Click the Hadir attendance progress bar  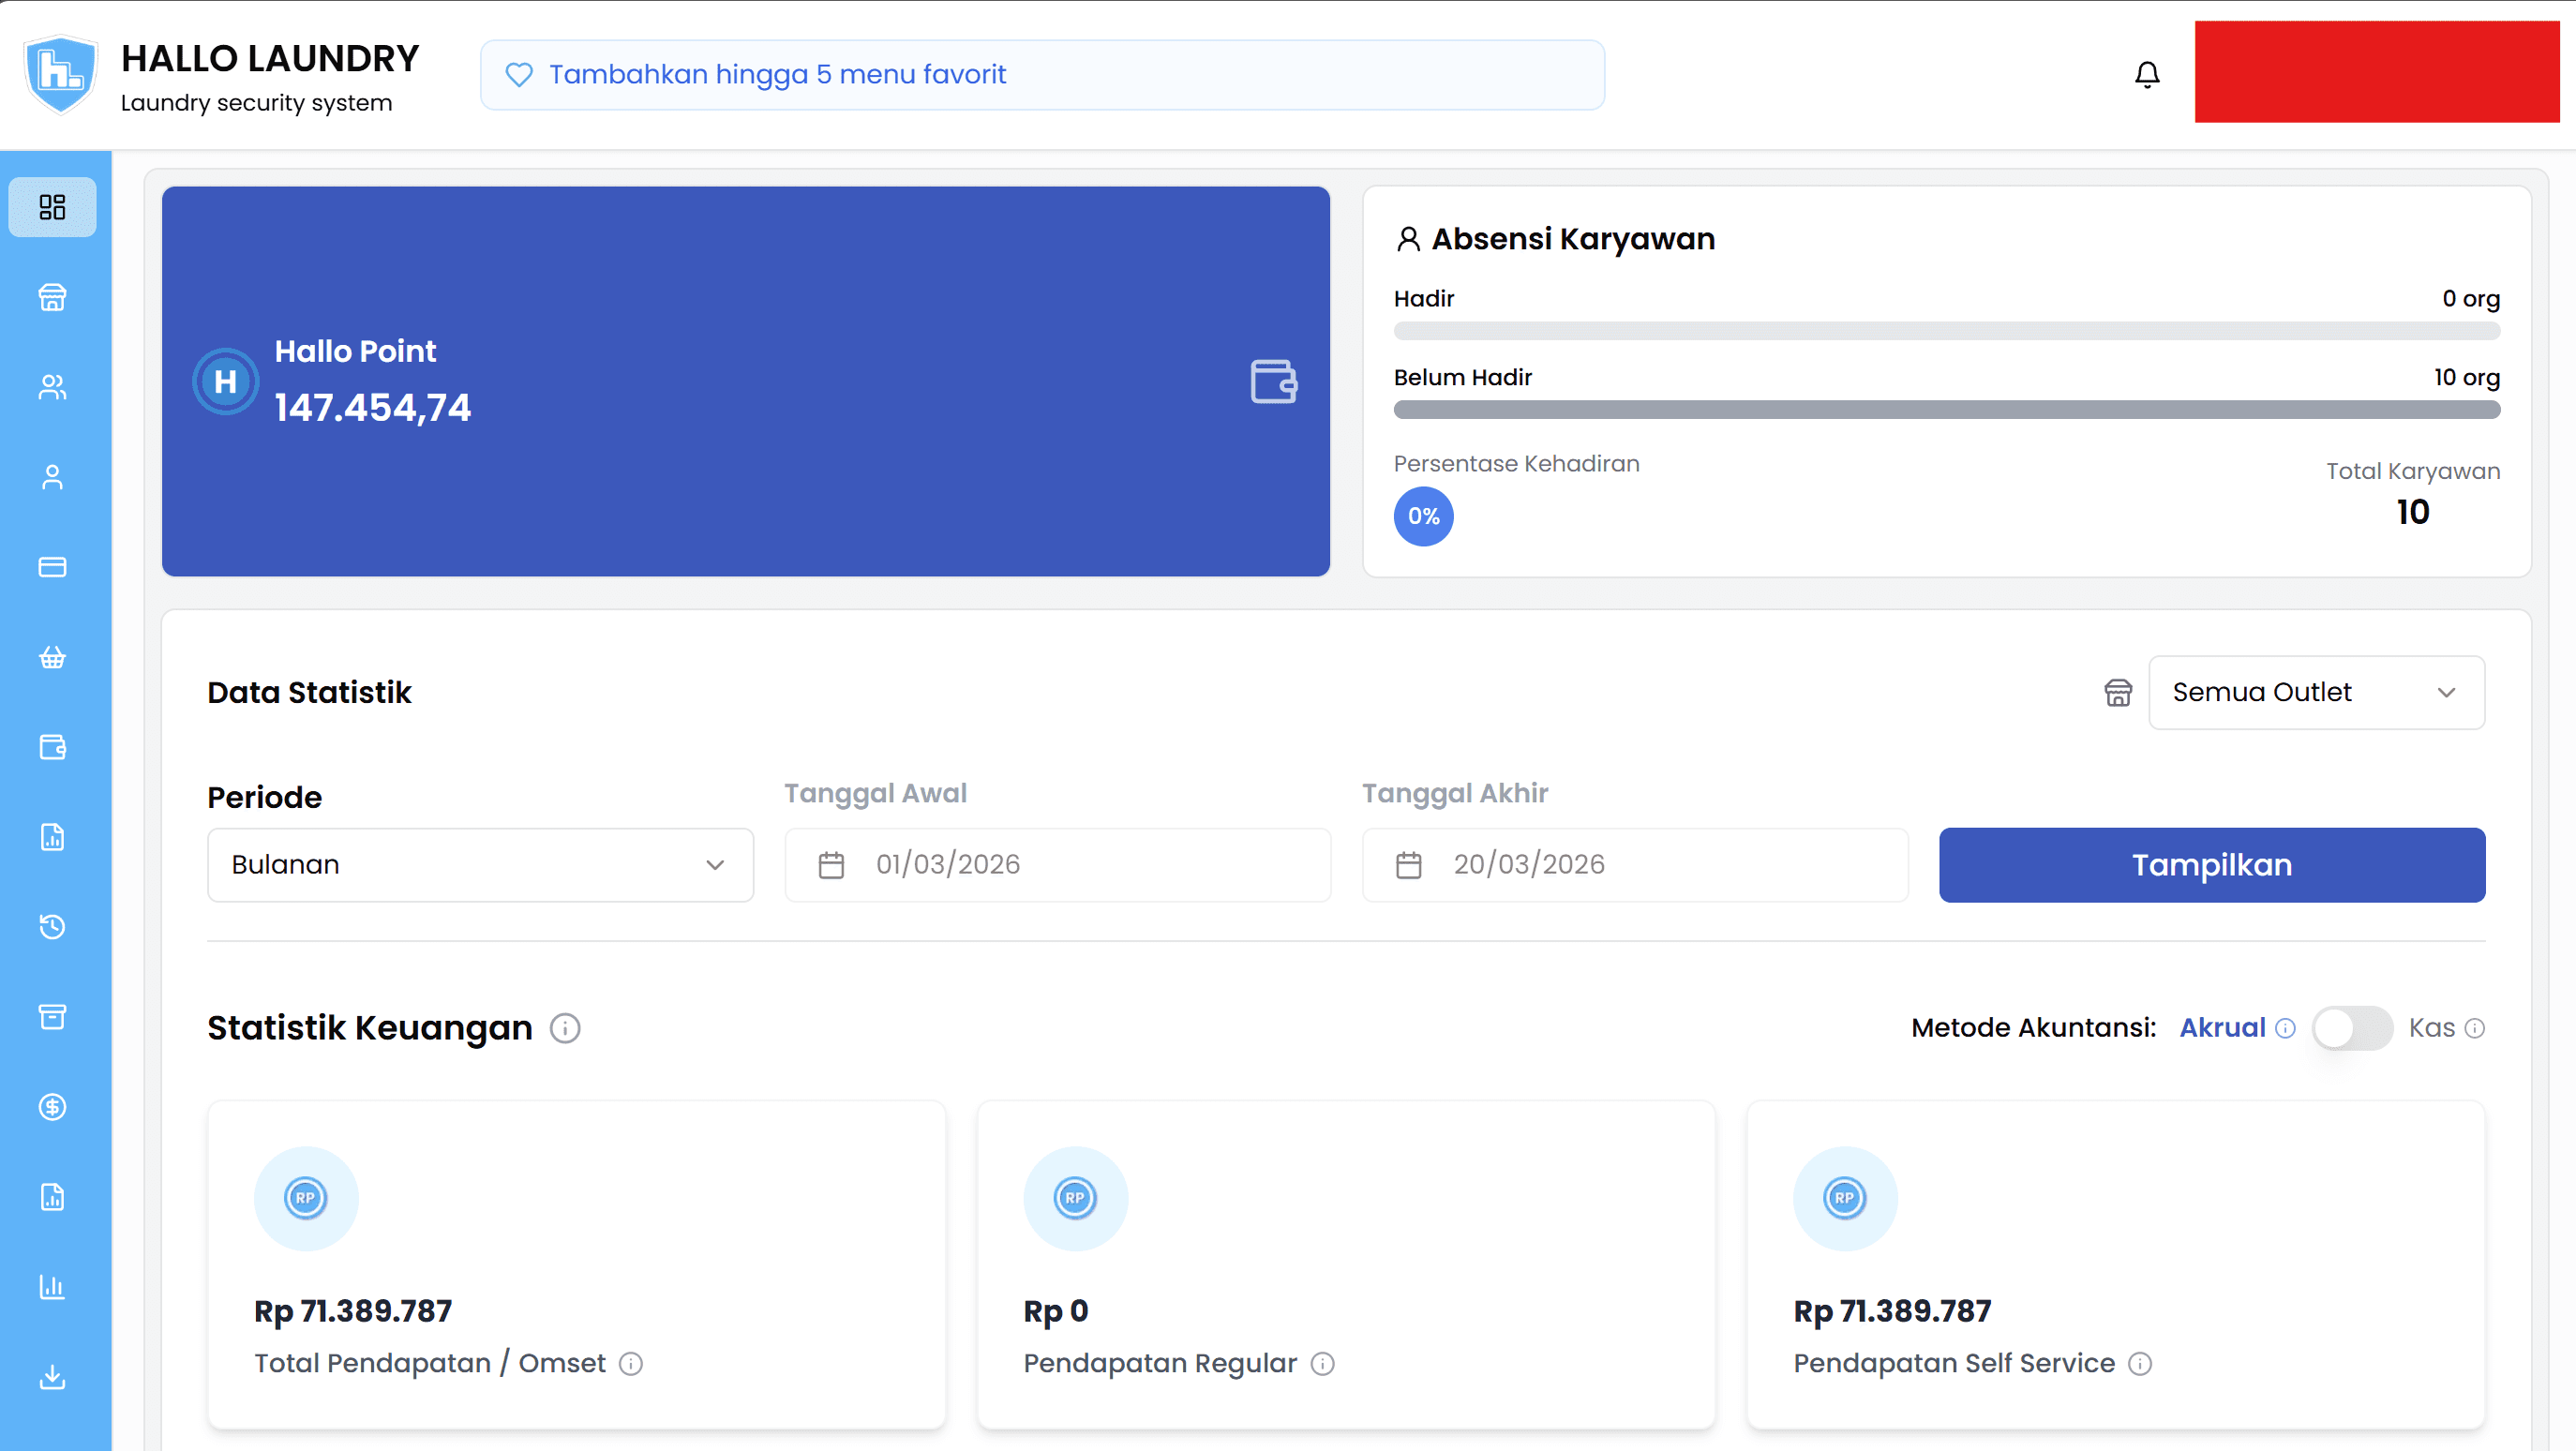(x=1947, y=330)
